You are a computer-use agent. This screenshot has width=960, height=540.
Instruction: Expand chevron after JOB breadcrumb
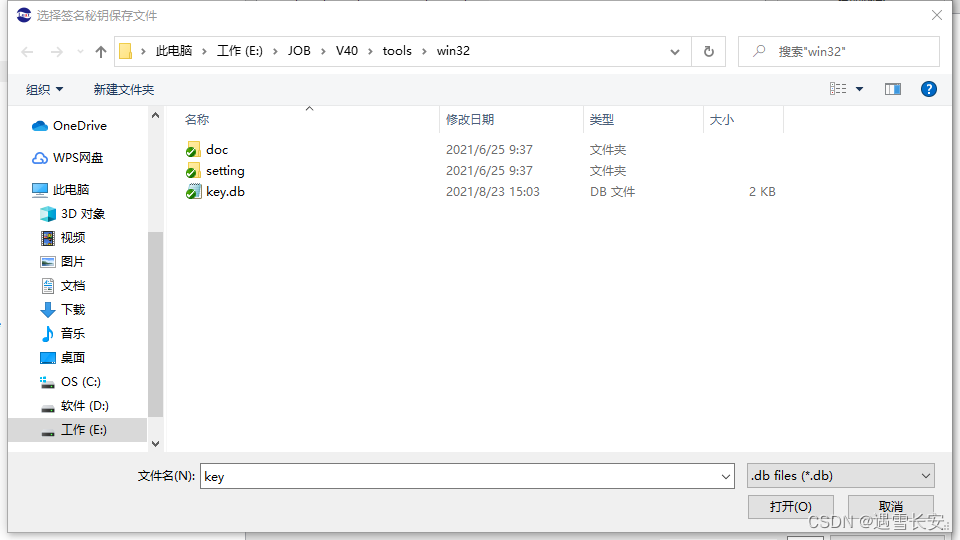[323, 51]
